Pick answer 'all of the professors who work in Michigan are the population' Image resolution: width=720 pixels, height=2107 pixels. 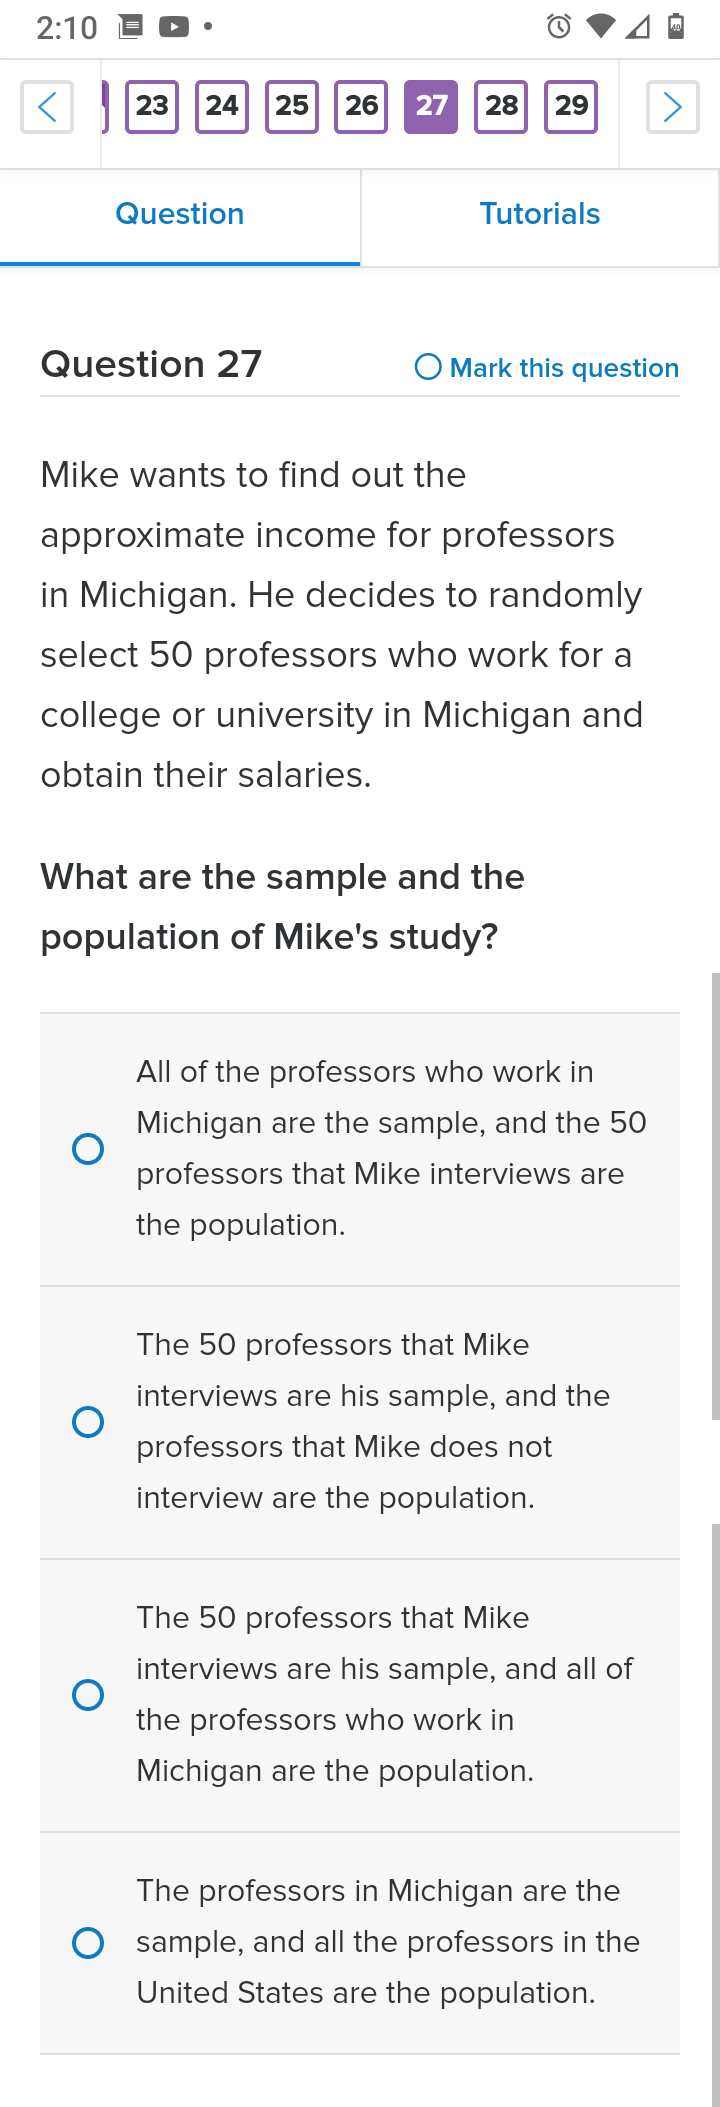pos(360,1695)
